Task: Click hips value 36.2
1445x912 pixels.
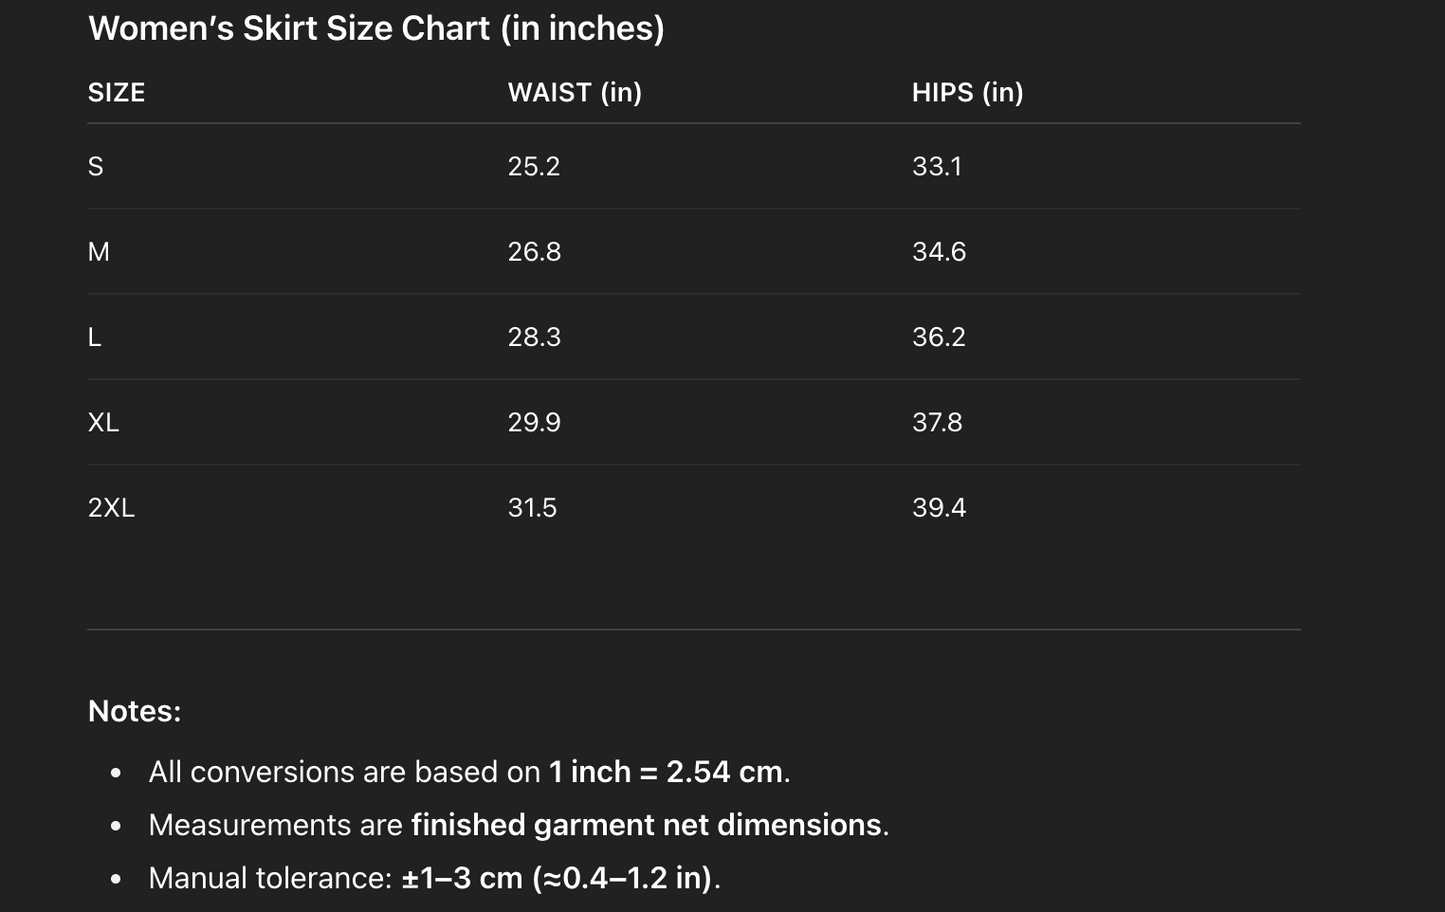Action: (938, 337)
